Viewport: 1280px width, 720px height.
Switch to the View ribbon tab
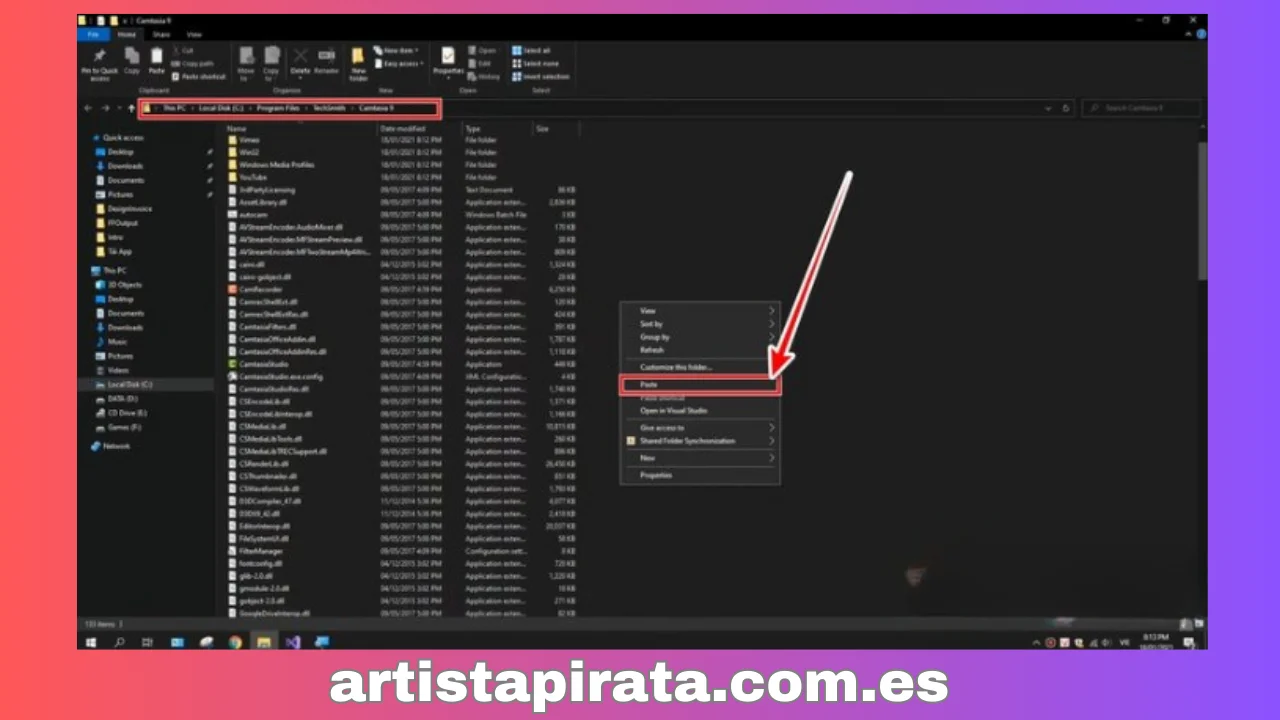click(194, 34)
